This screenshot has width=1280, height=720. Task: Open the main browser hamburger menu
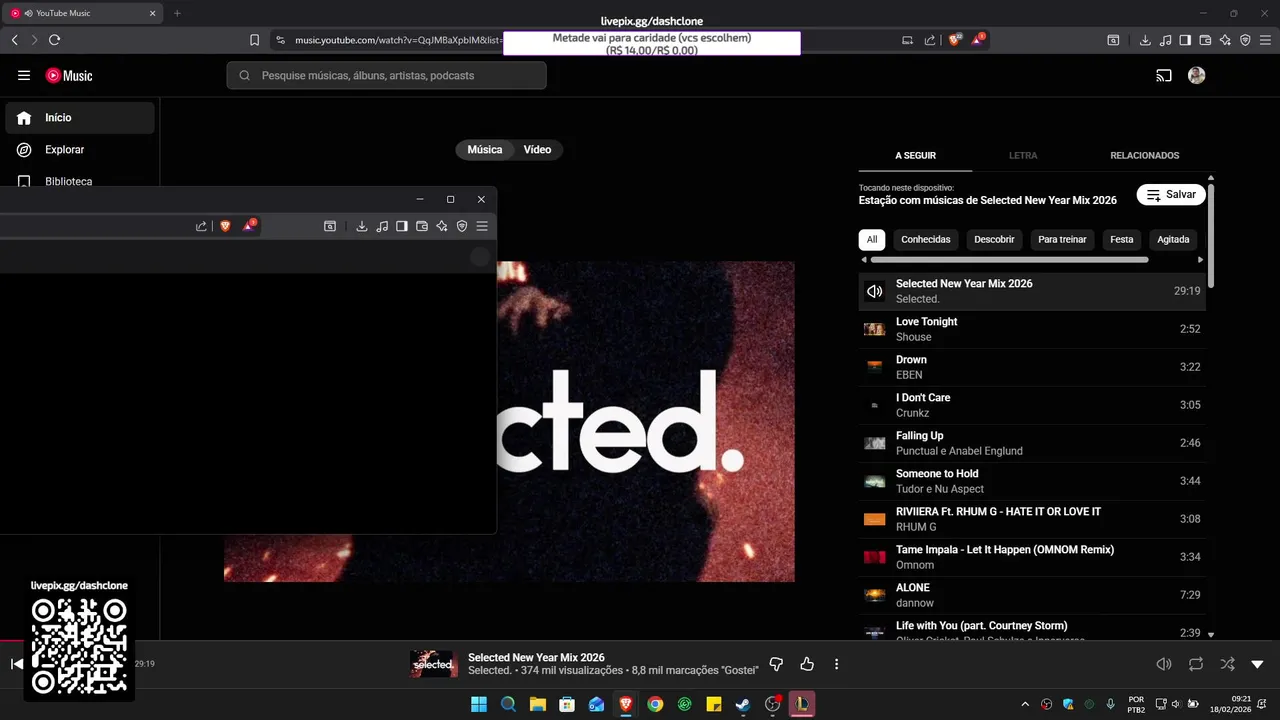[1265, 40]
